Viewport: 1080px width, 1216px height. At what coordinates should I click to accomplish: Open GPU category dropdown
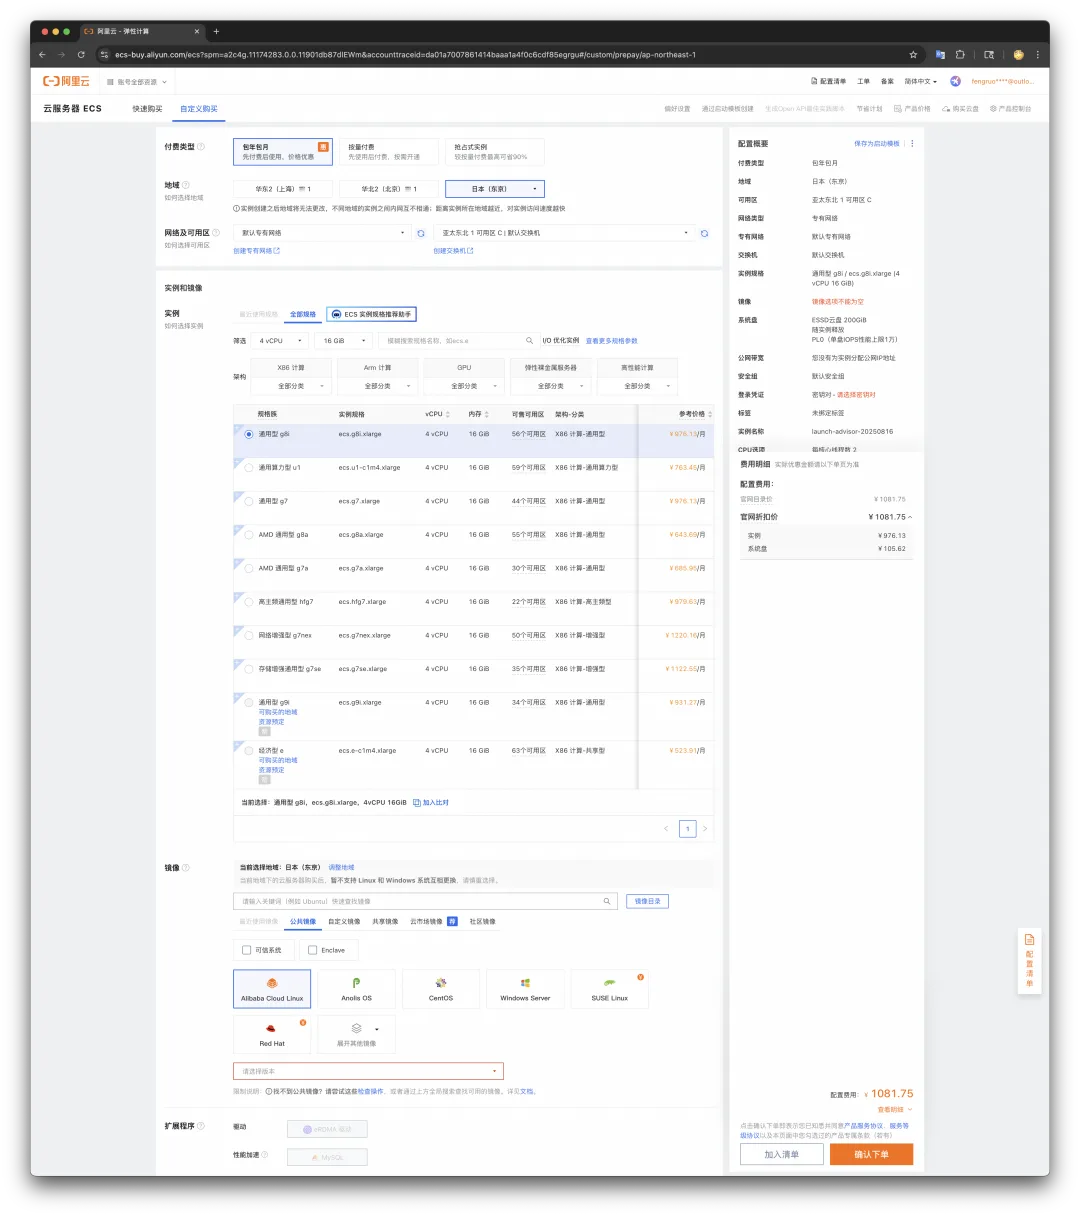click(464, 386)
